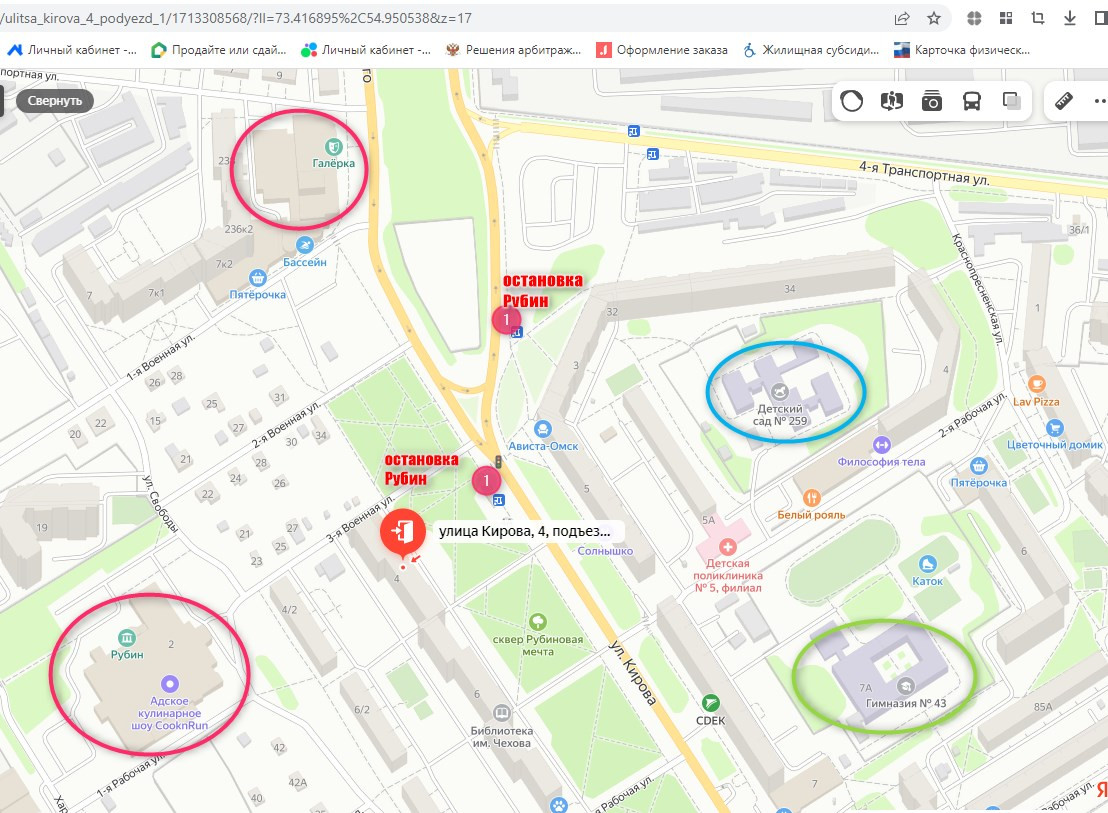
Task: Open the map photos layer
Action: 931,101
